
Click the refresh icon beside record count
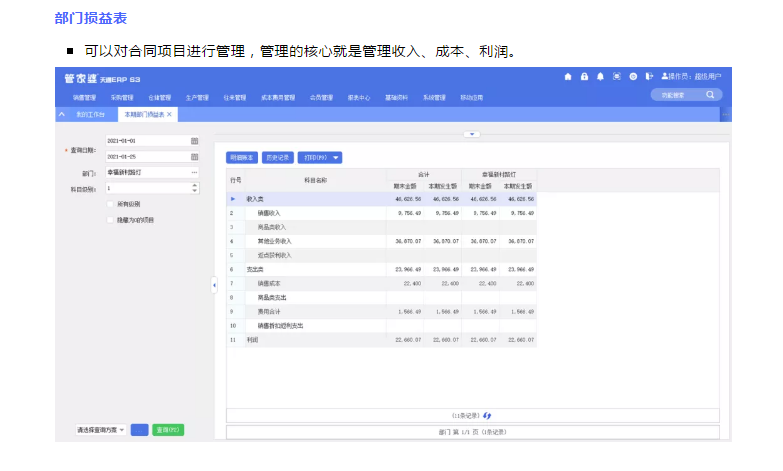[x=487, y=415]
